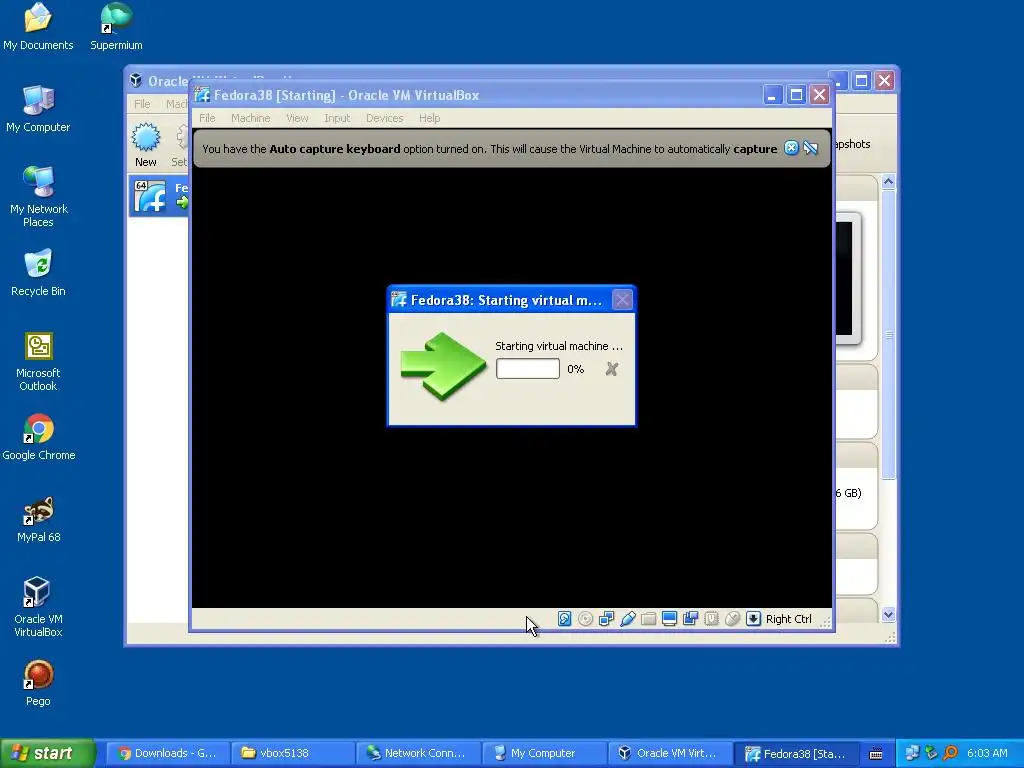Click the Fedora38 VM window title bar icon
1024x768 pixels.
pyautogui.click(x=202, y=95)
